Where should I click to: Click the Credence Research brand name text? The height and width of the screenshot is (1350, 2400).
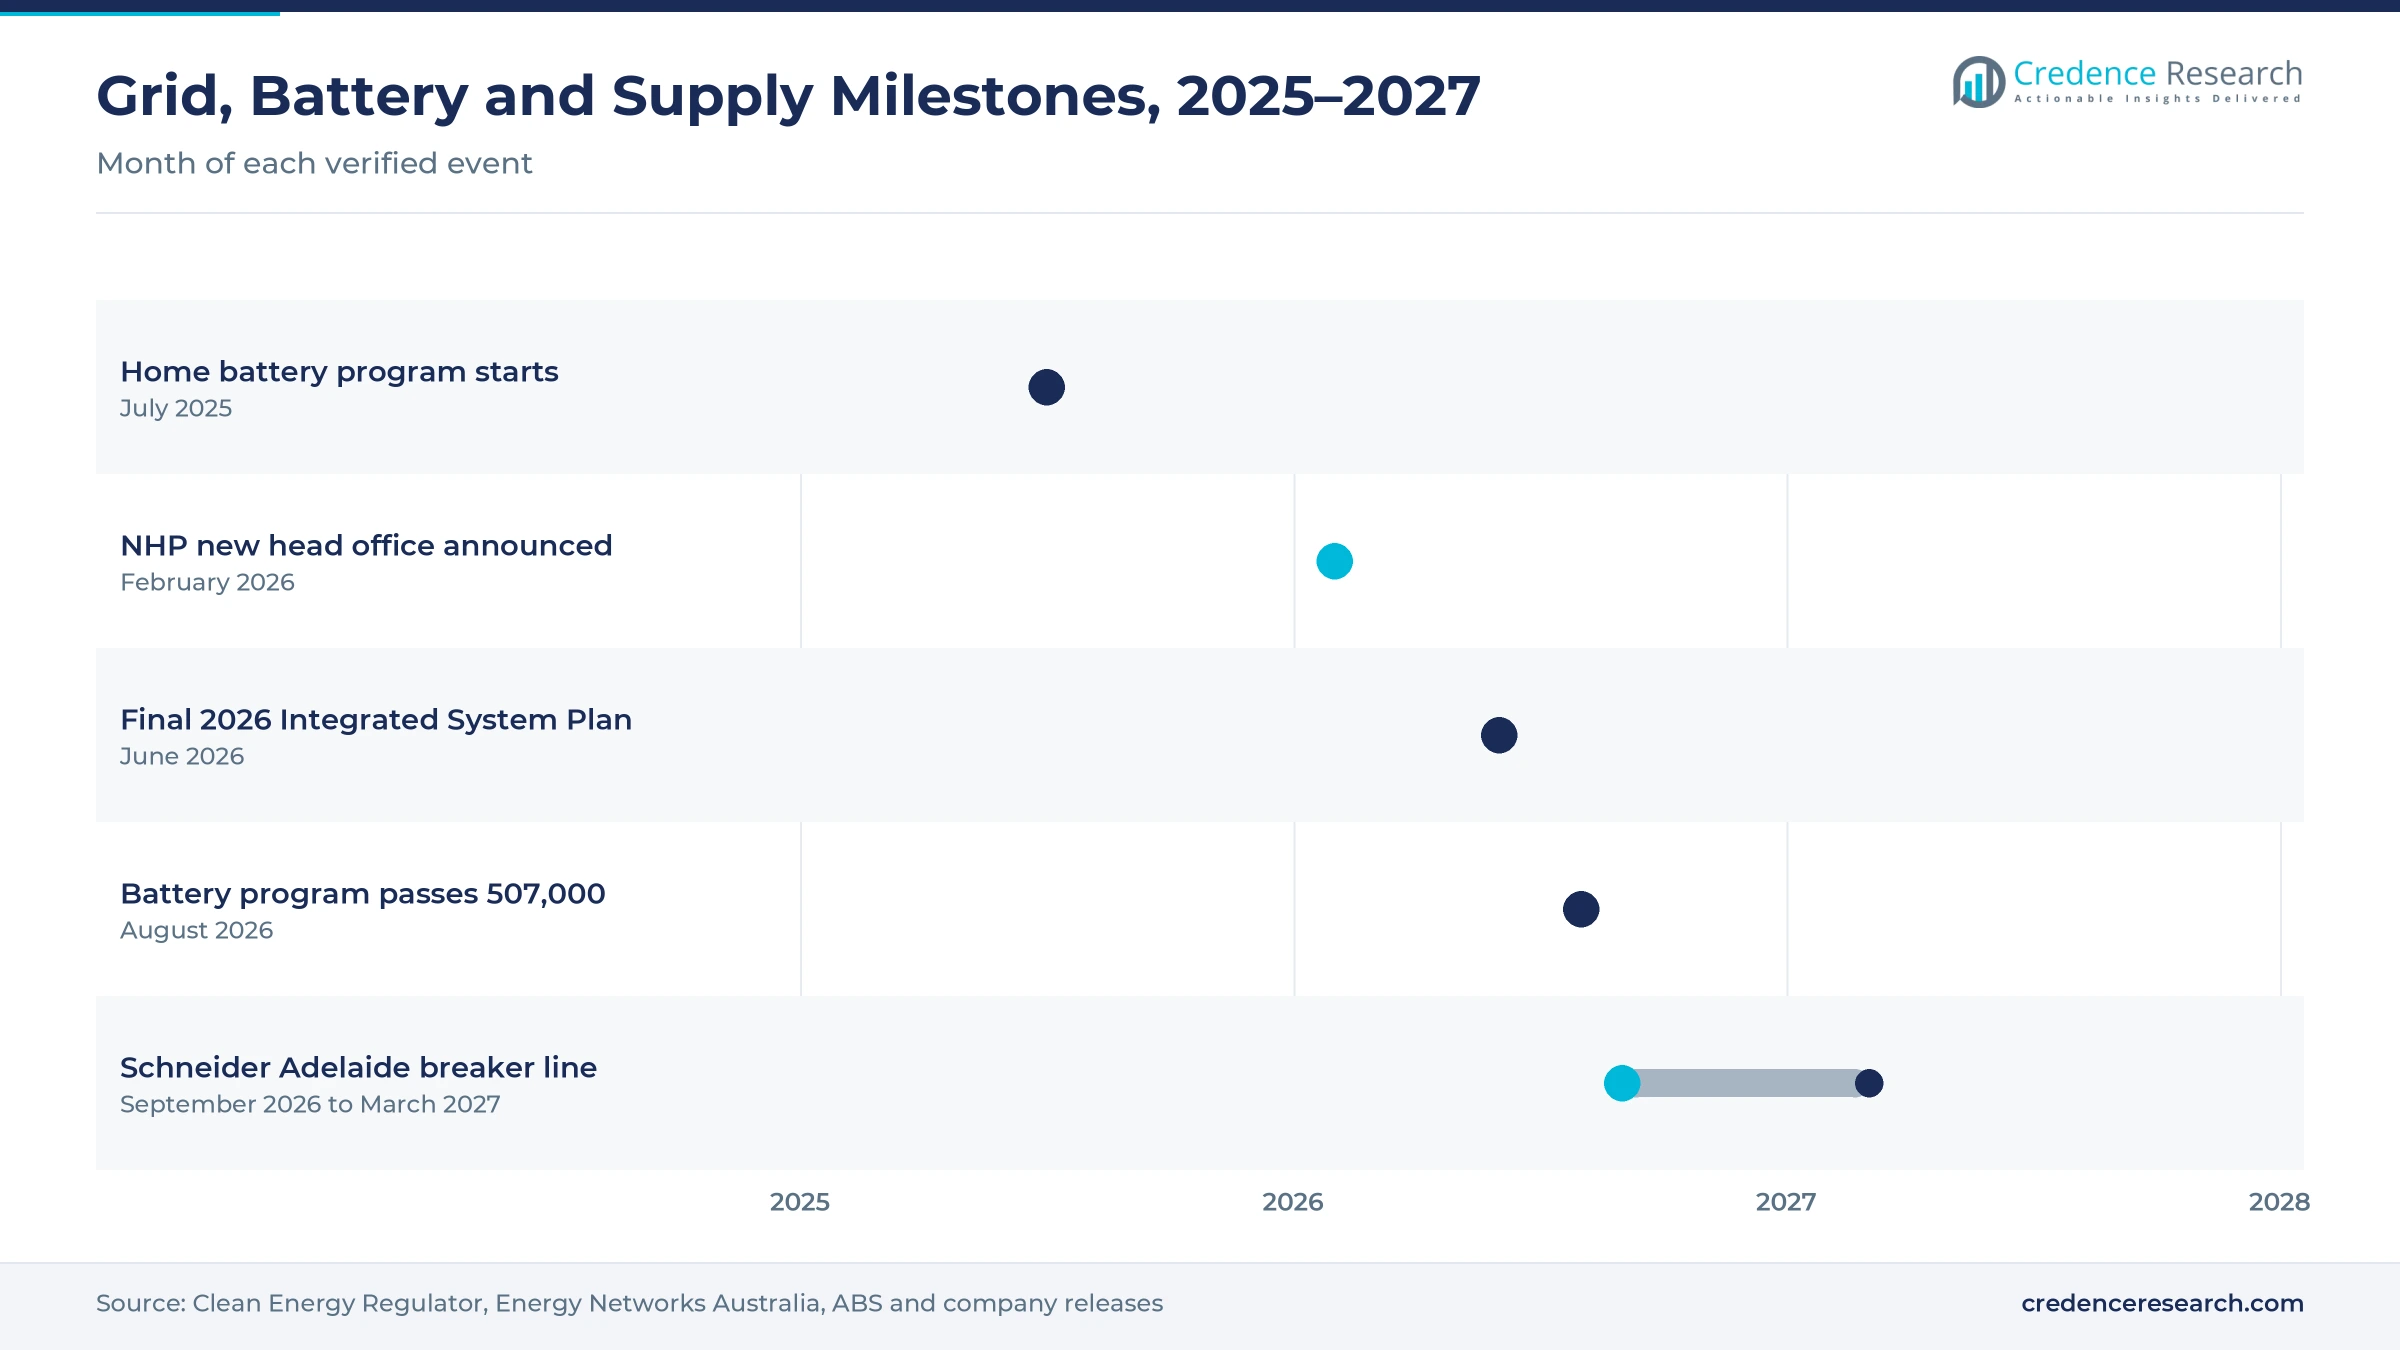[x=2157, y=73]
